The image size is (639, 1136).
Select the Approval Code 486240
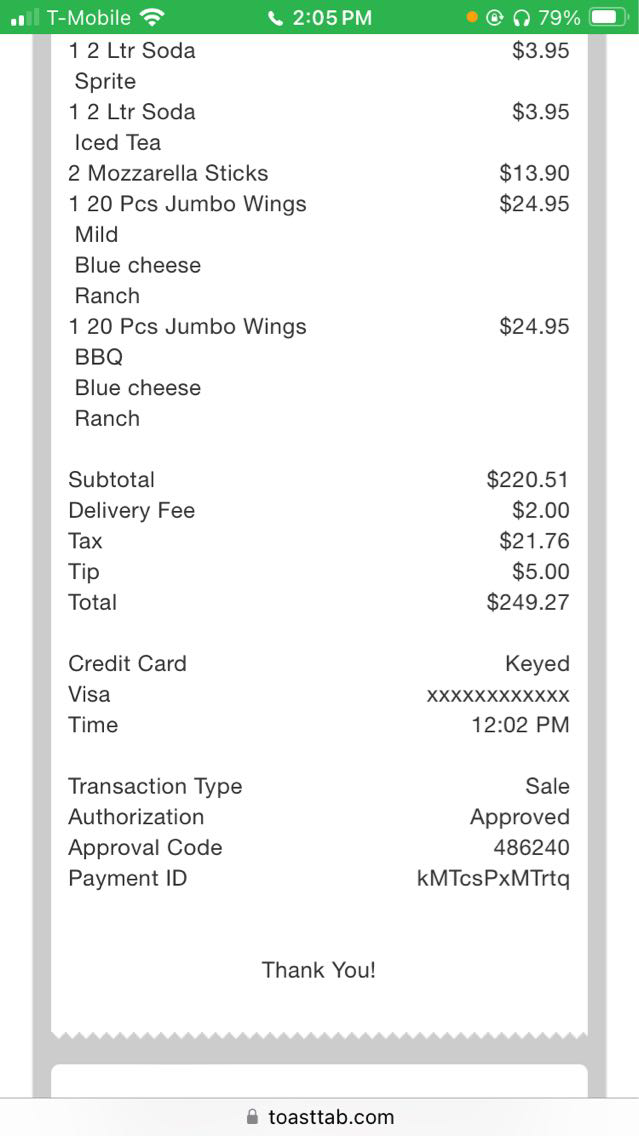point(531,848)
